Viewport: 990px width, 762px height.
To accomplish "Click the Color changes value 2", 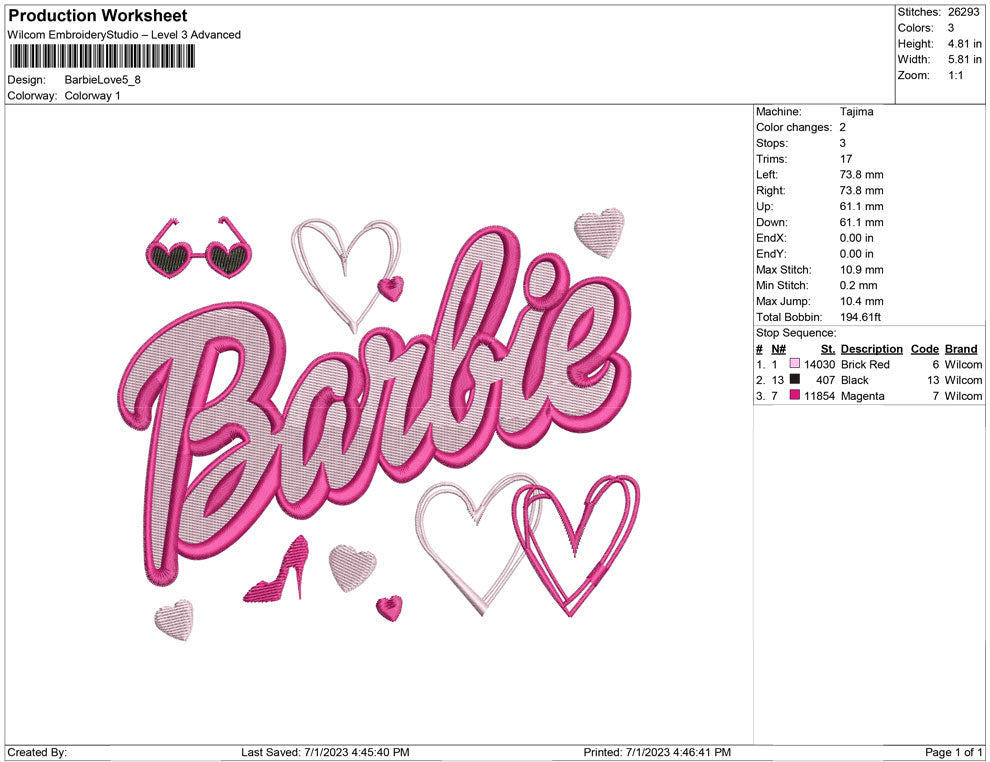I will click(842, 127).
